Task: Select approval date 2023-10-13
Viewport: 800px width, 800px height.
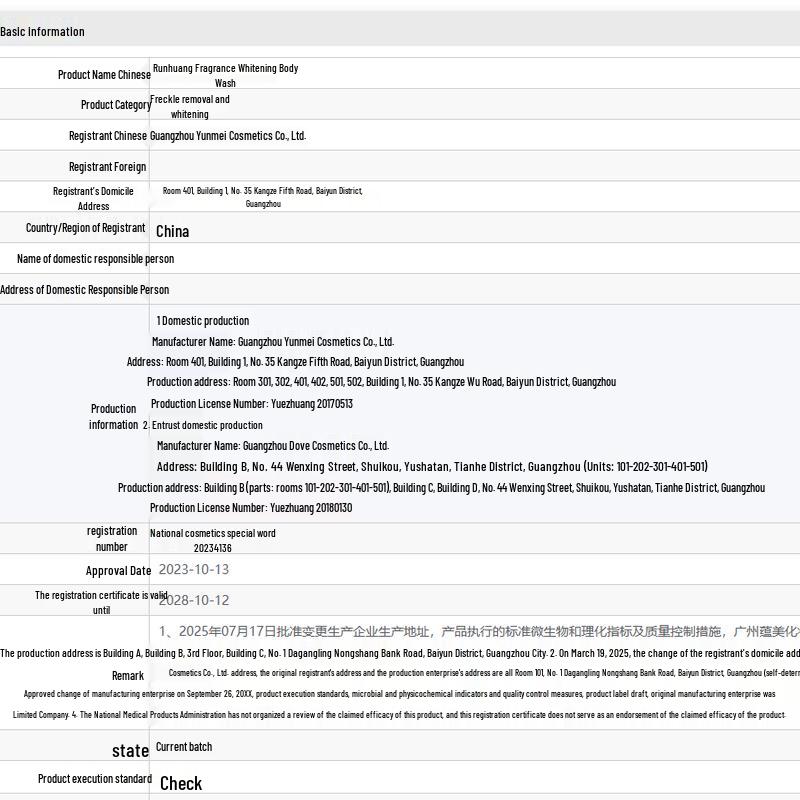Action: coord(194,569)
